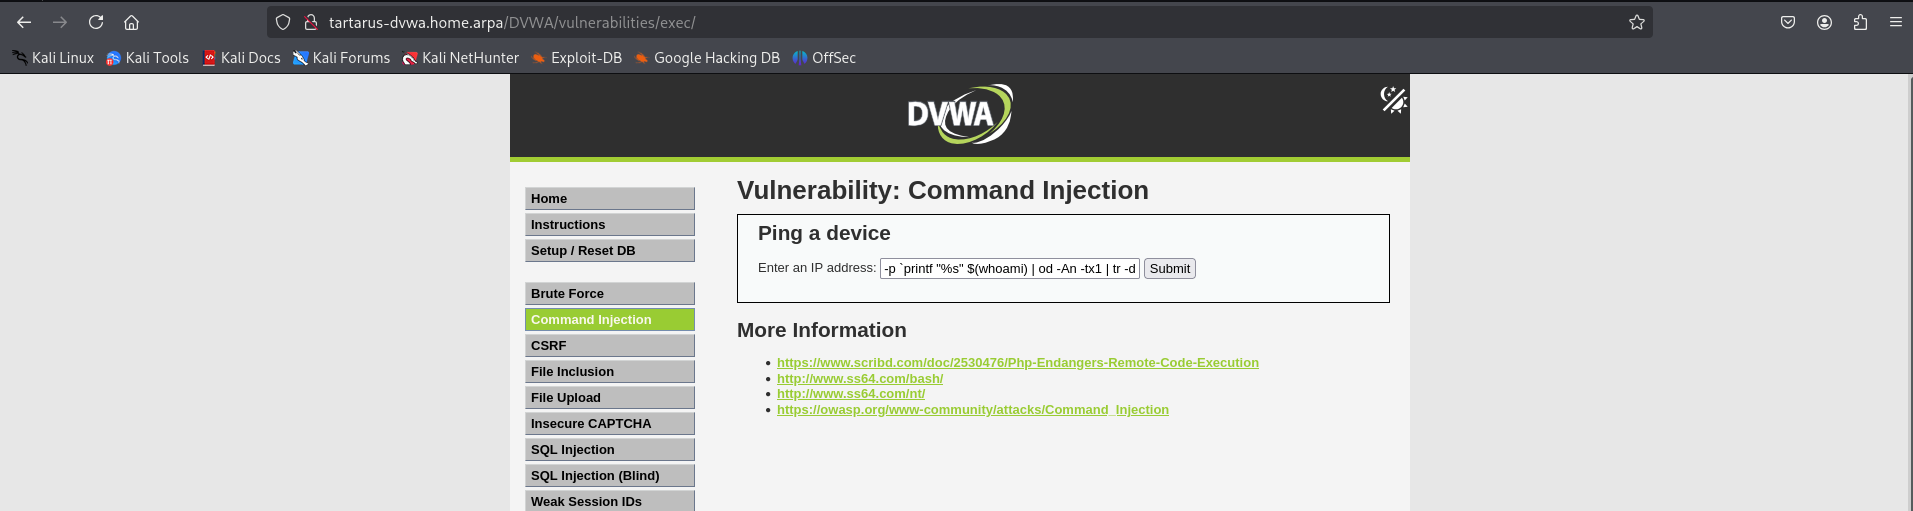The image size is (1913, 511).
Task: Open the Exploit-DB bookmark
Action: pyautogui.click(x=576, y=58)
